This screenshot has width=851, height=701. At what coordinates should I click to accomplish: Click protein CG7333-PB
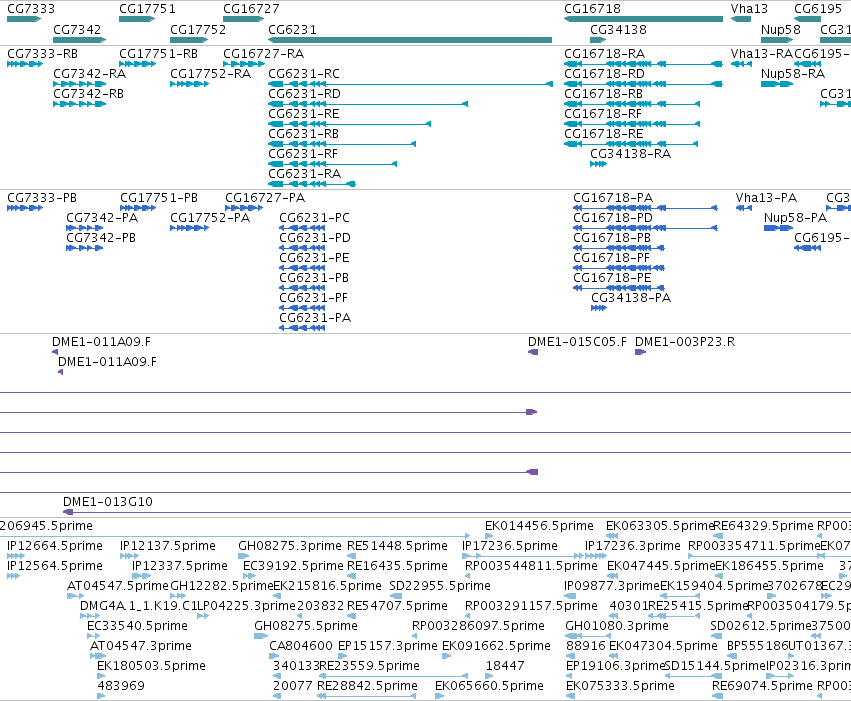pyautogui.click(x=42, y=198)
